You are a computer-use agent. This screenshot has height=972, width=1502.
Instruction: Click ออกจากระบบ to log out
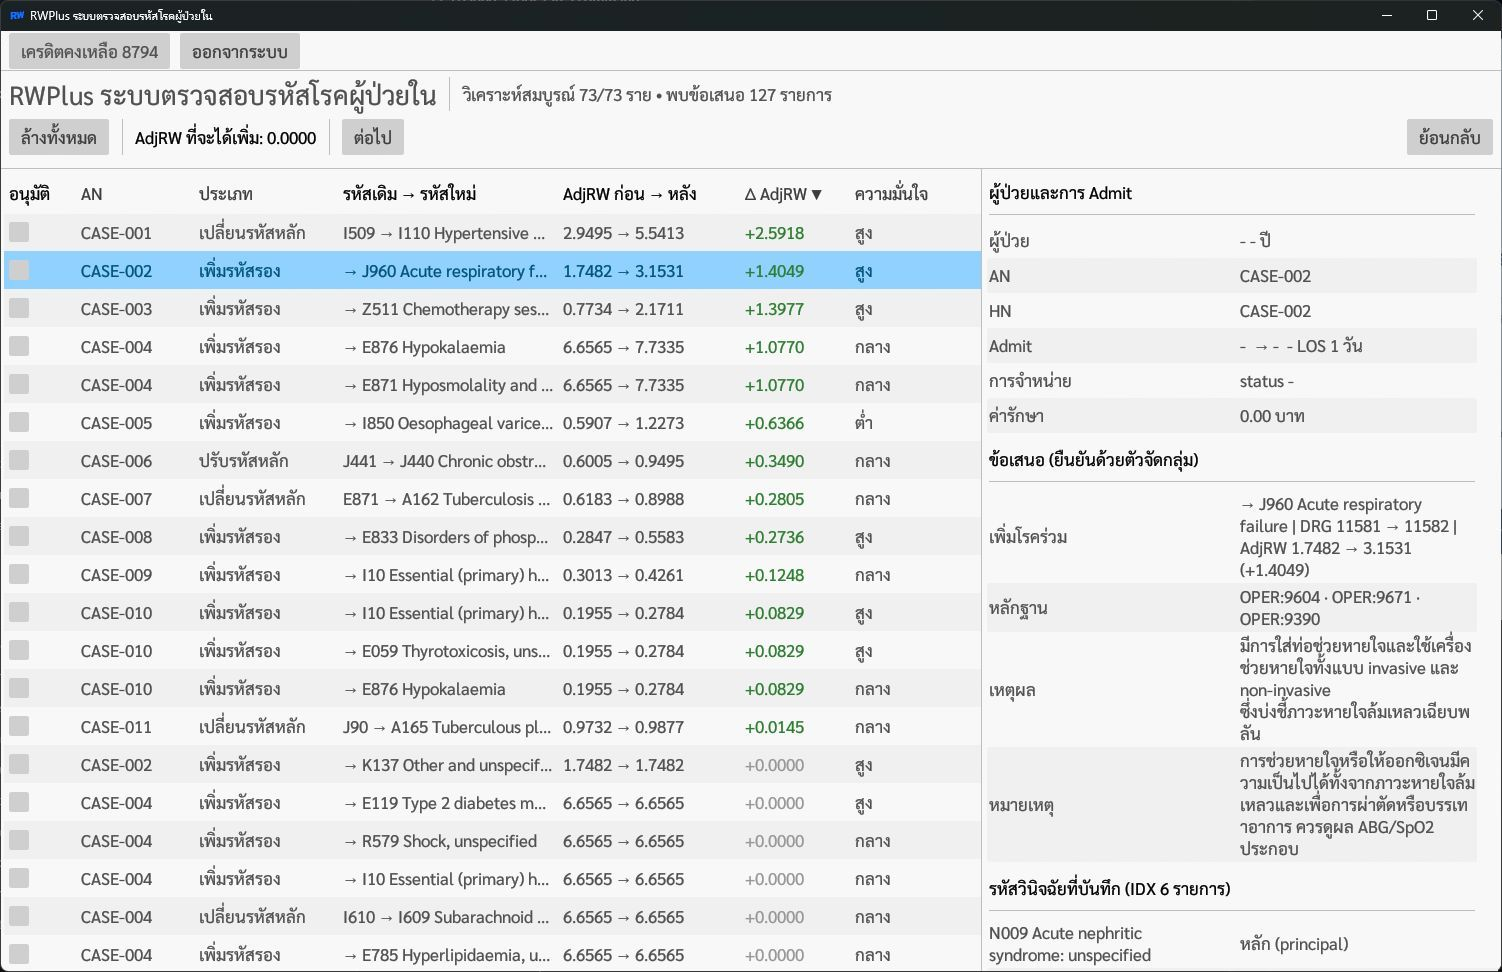pyautogui.click(x=240, y=51)
